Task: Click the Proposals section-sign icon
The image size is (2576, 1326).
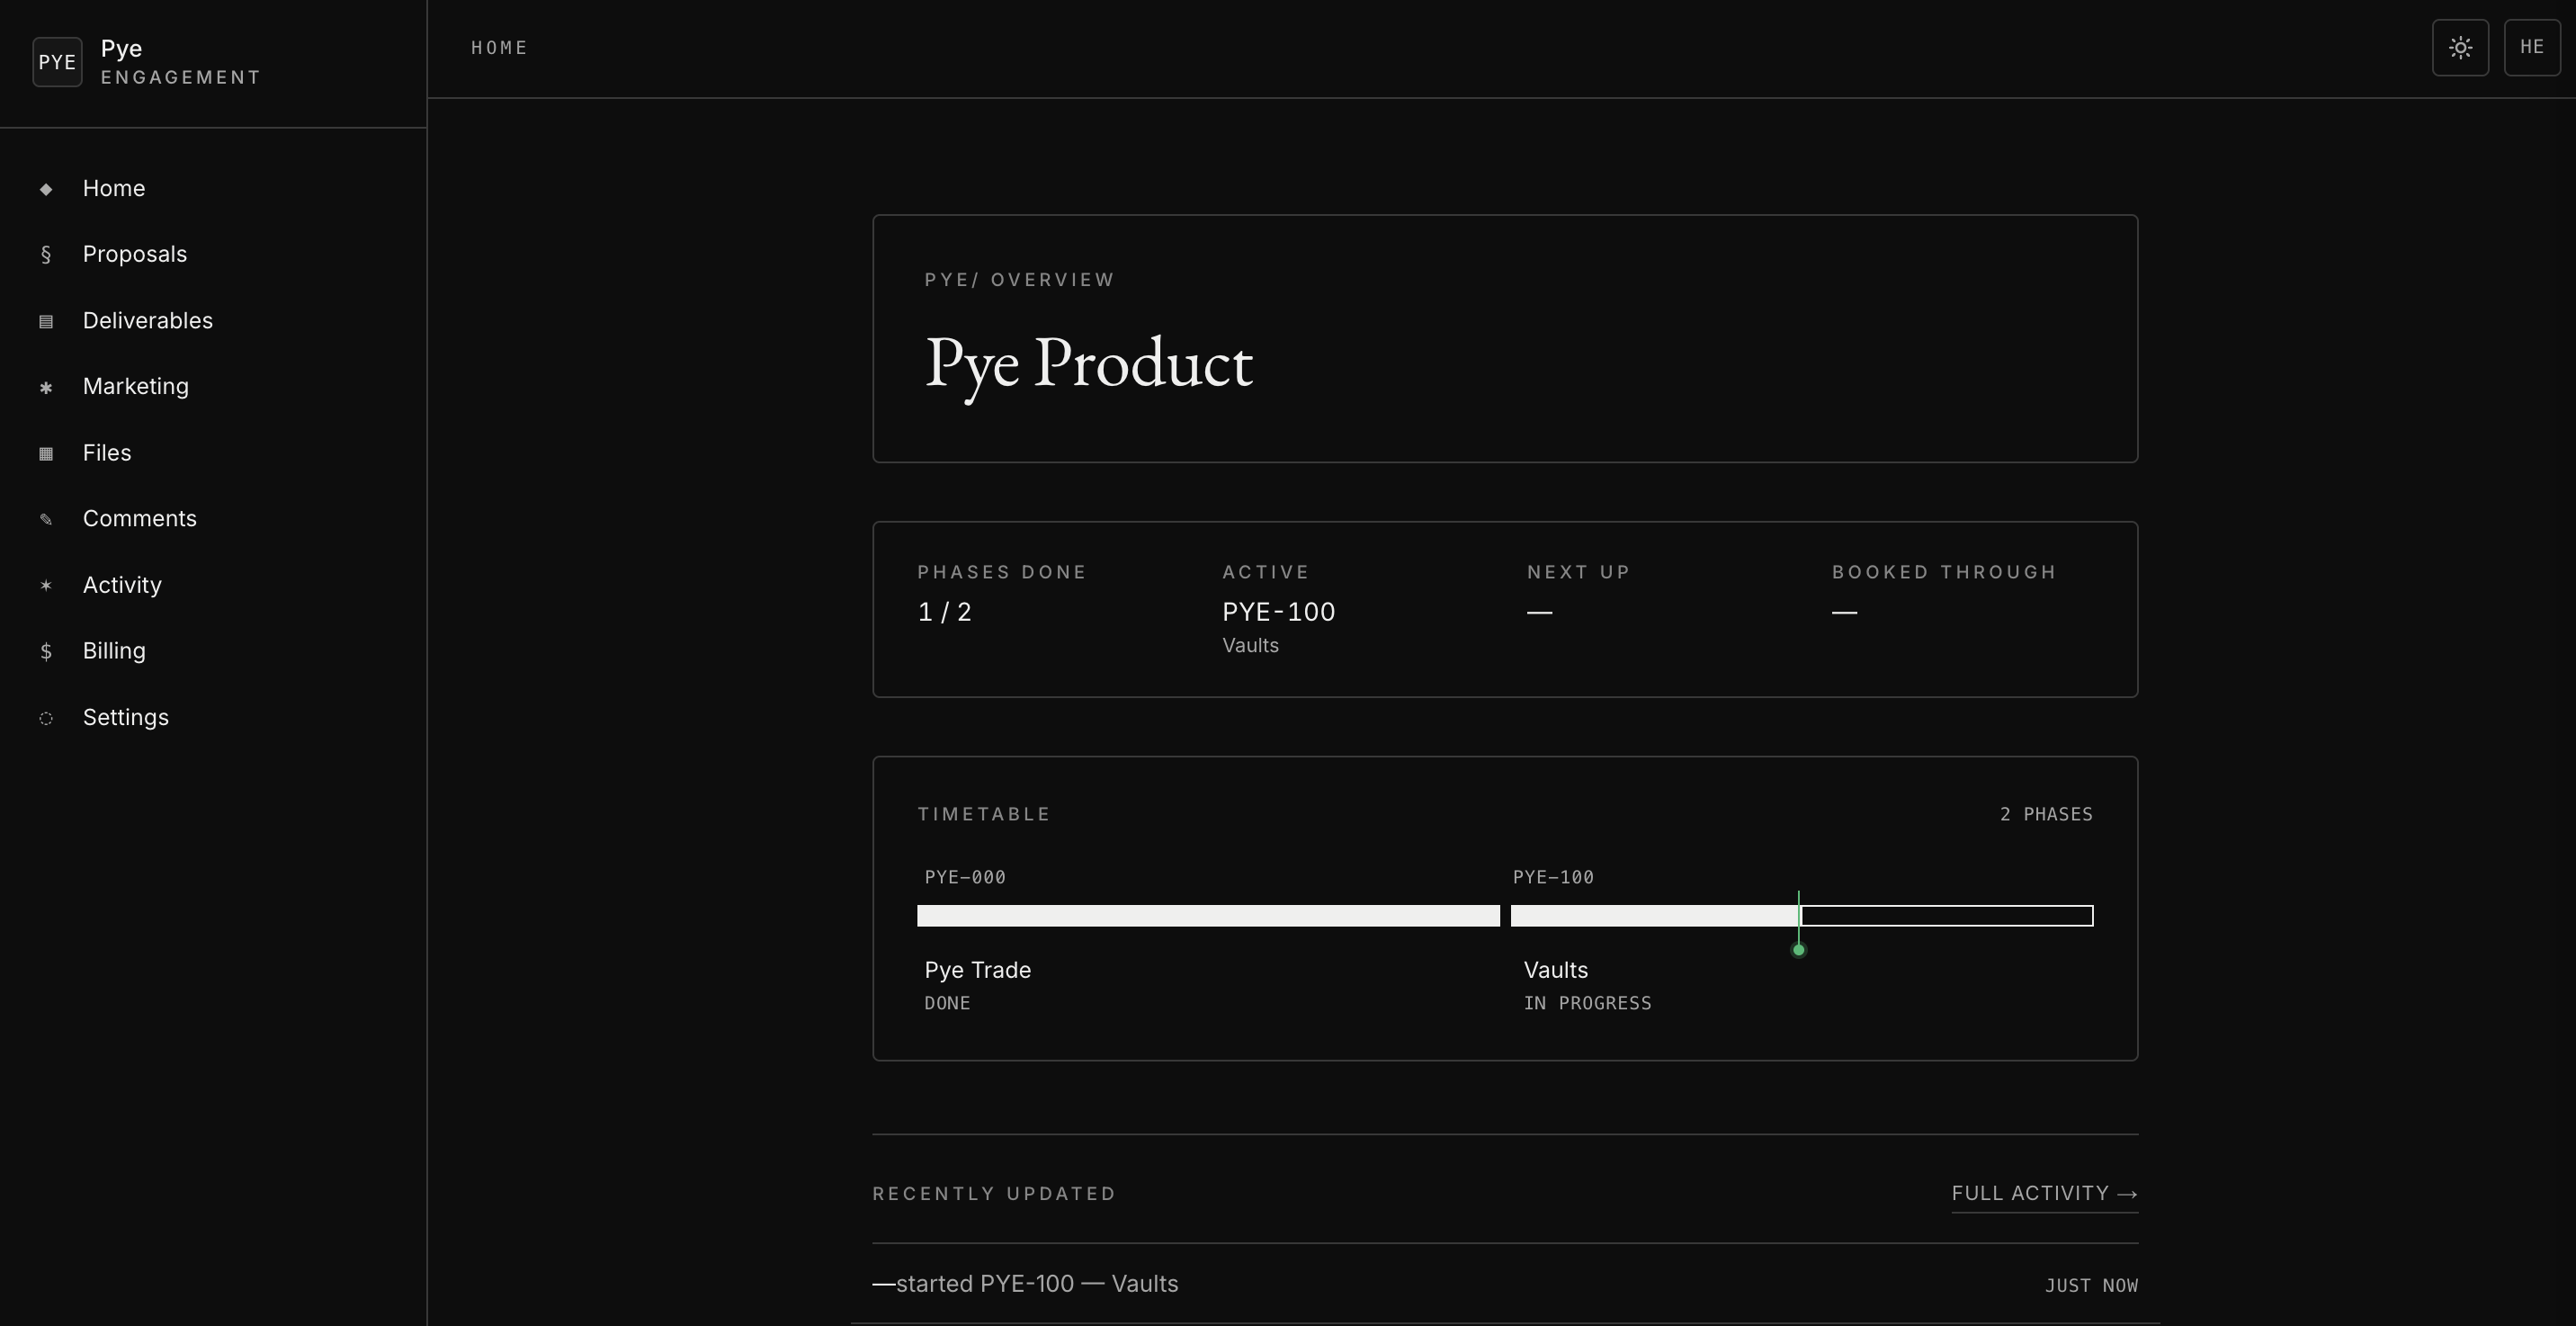Action: point(46,255)
